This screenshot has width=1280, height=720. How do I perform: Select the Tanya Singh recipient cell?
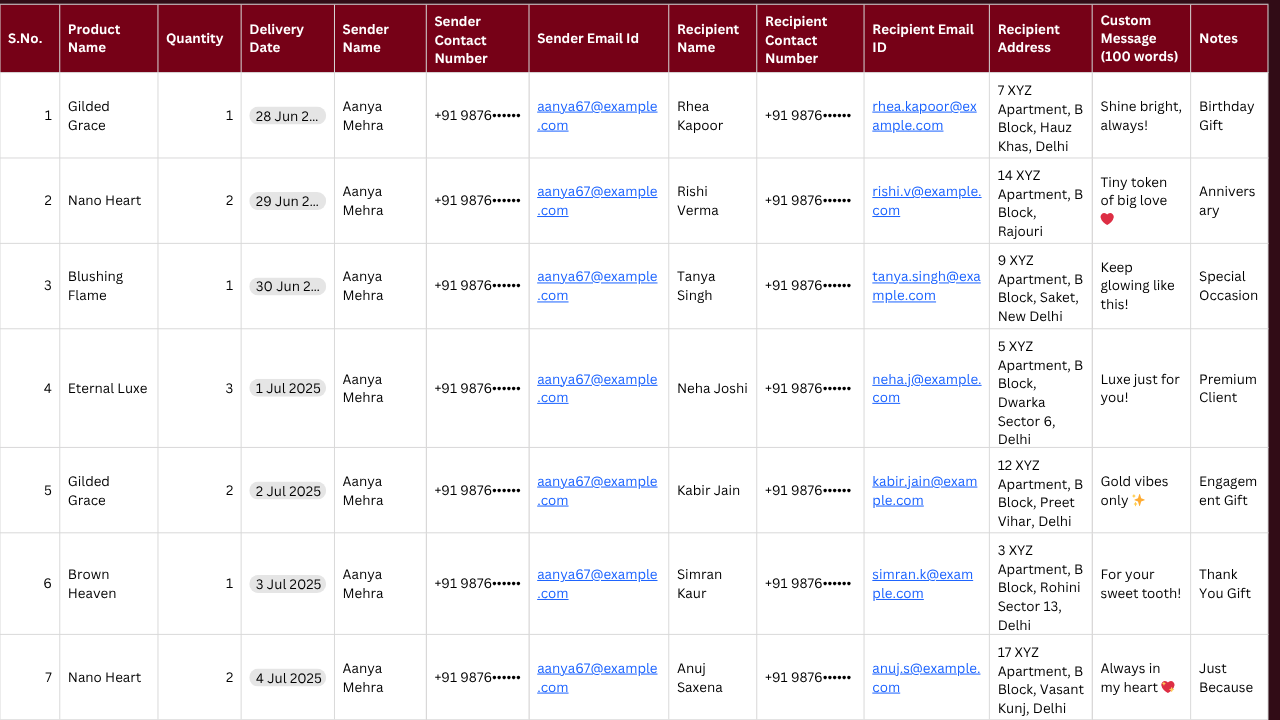click(712, 285)
